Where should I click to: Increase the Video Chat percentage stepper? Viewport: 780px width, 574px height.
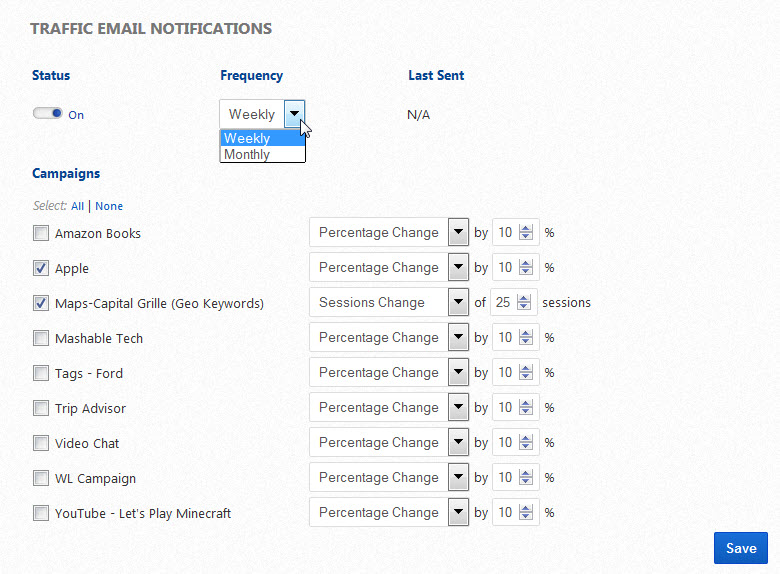coord(525,438)
